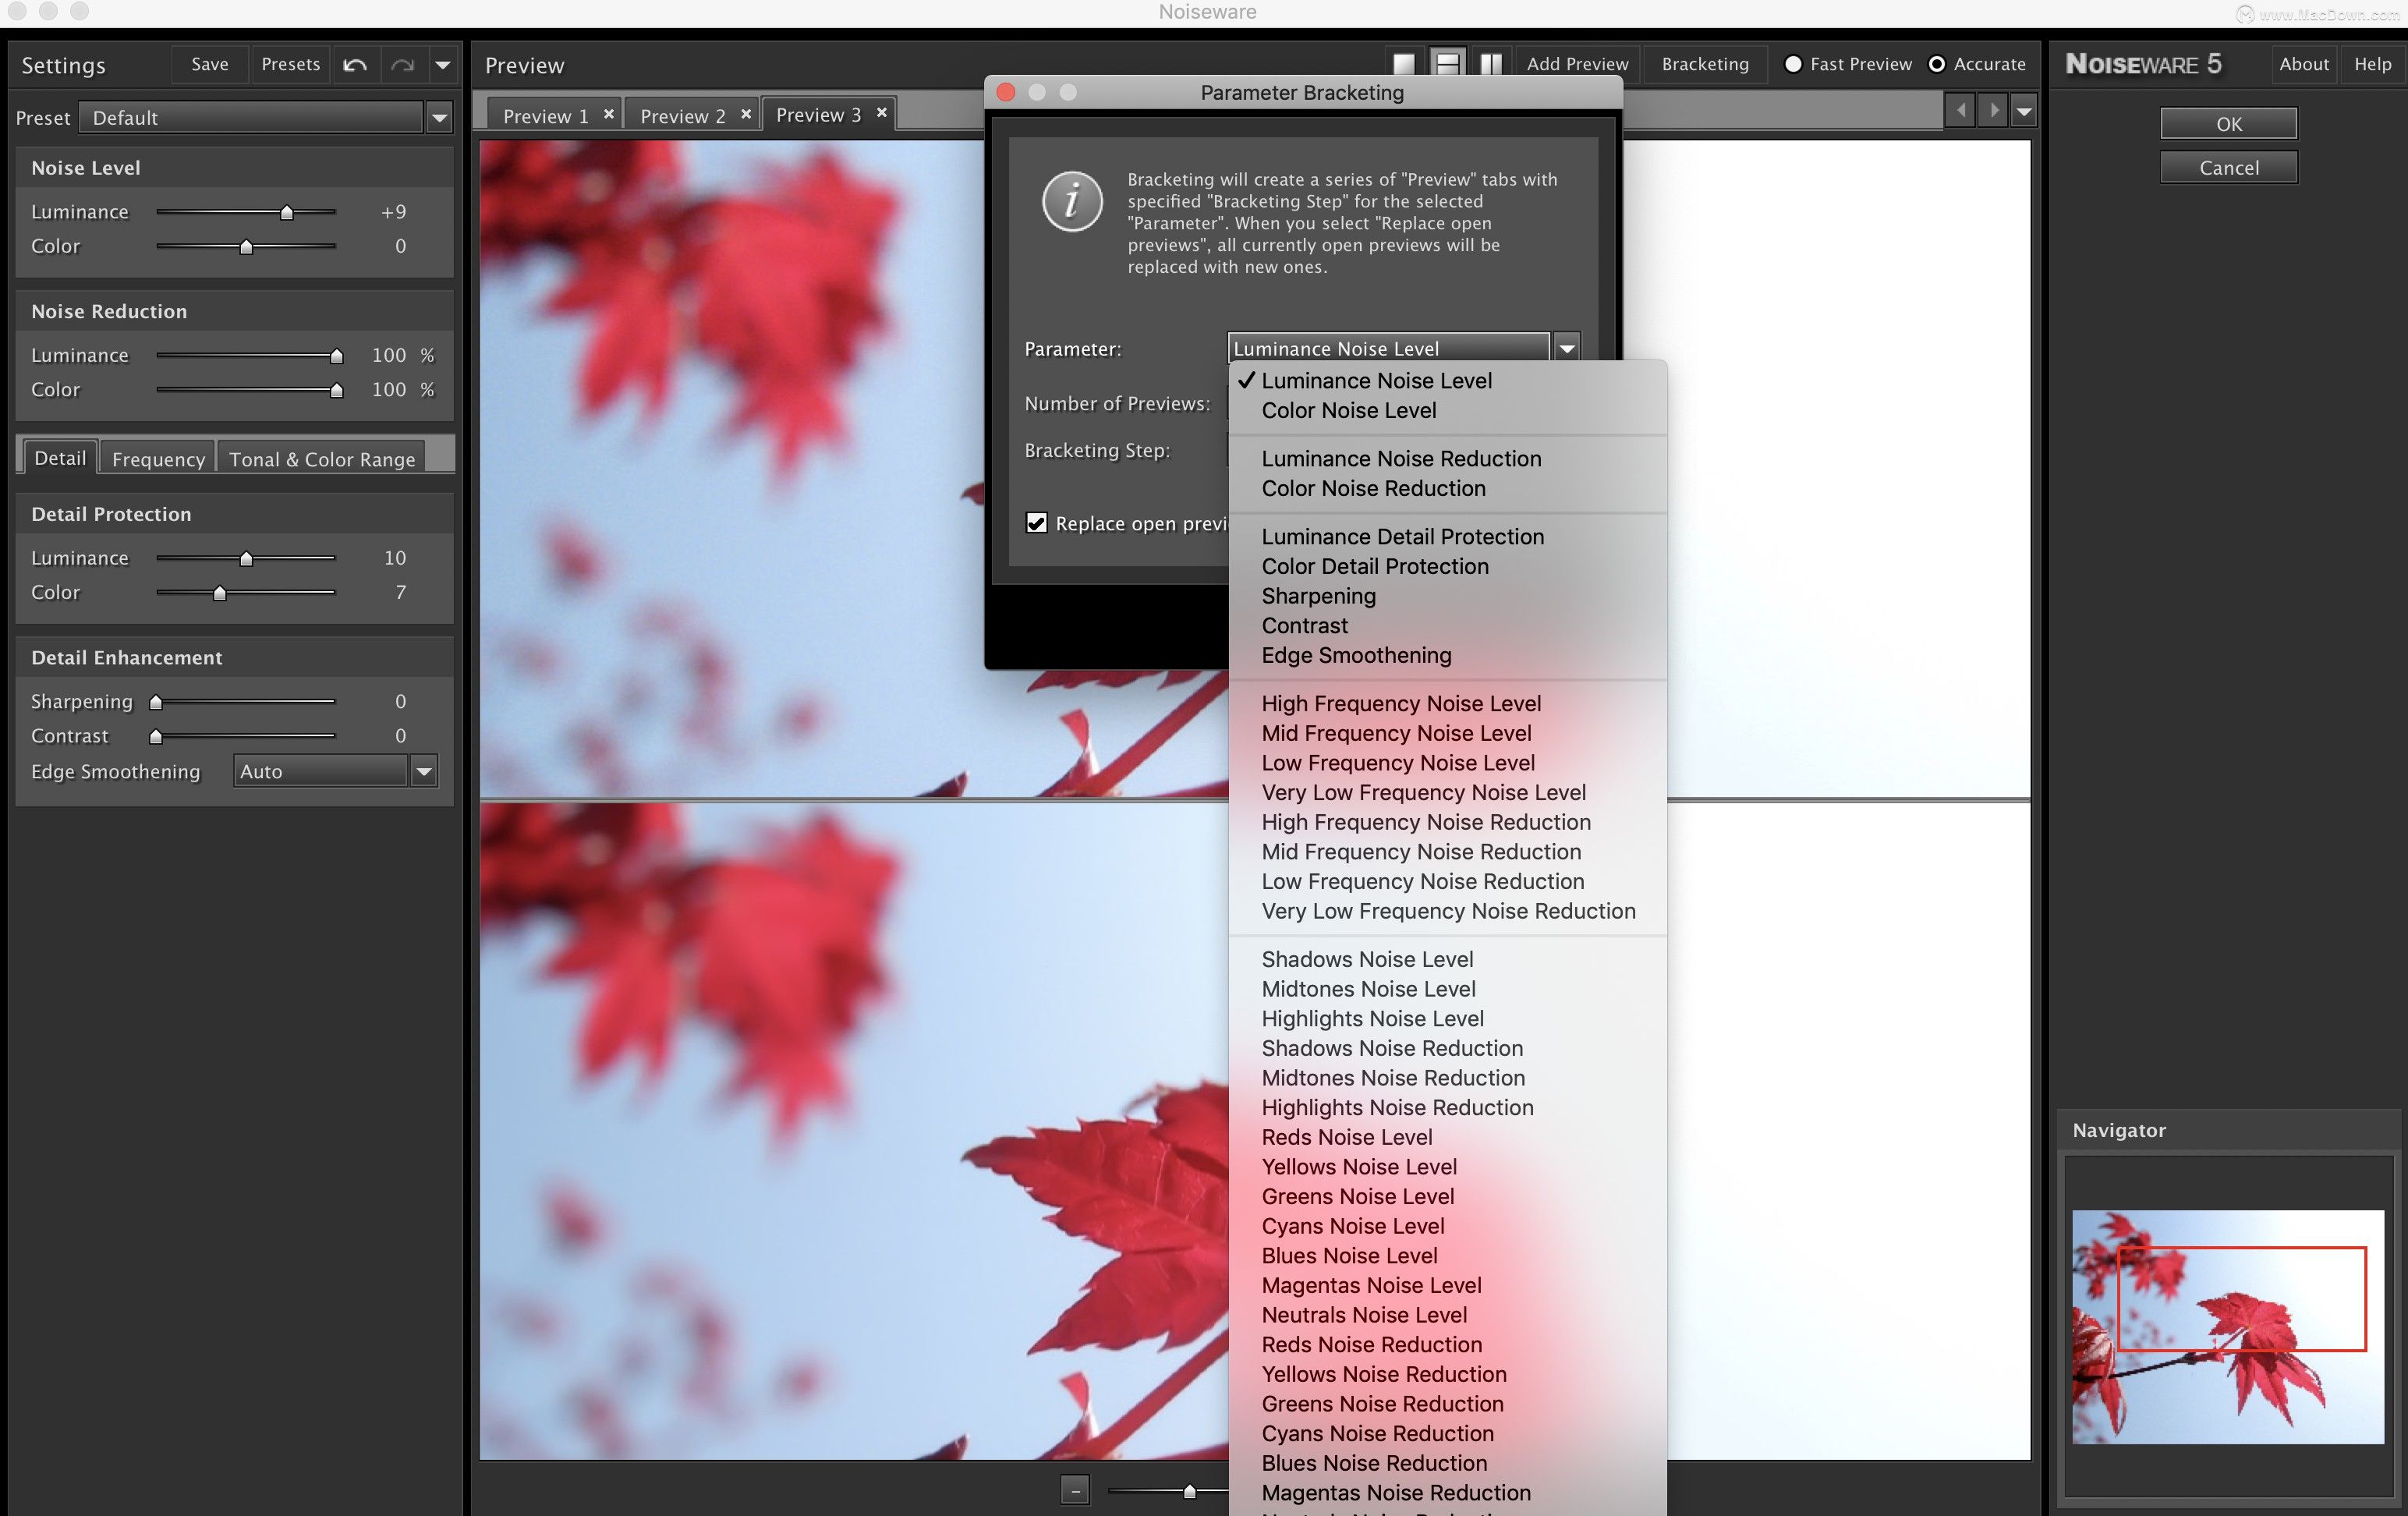Enable the Fast Preview radio button
The height and width of the screenshot is (1516, 2408).
click(x=1793, y=64)
